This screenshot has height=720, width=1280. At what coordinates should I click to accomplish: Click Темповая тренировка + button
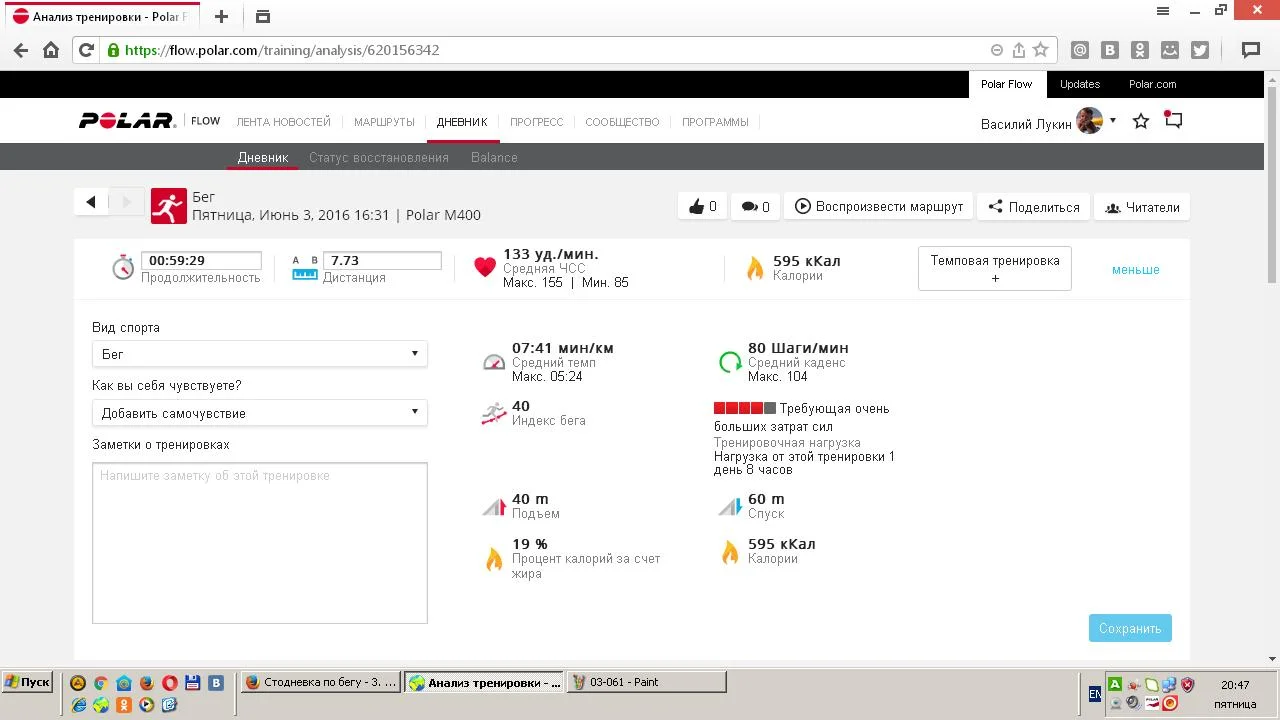click(995, 269)
